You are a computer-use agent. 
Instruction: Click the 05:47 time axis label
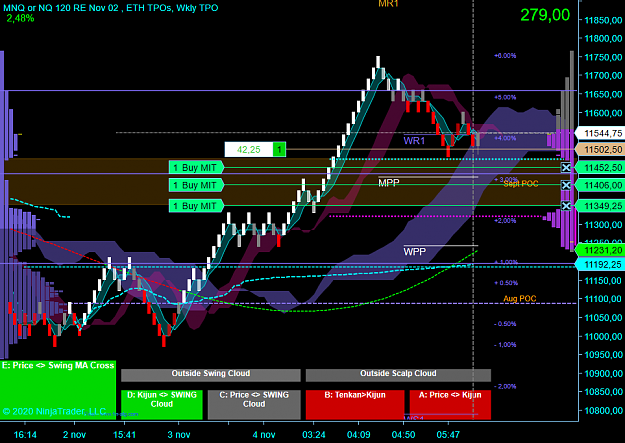click(x=448, y=435)
